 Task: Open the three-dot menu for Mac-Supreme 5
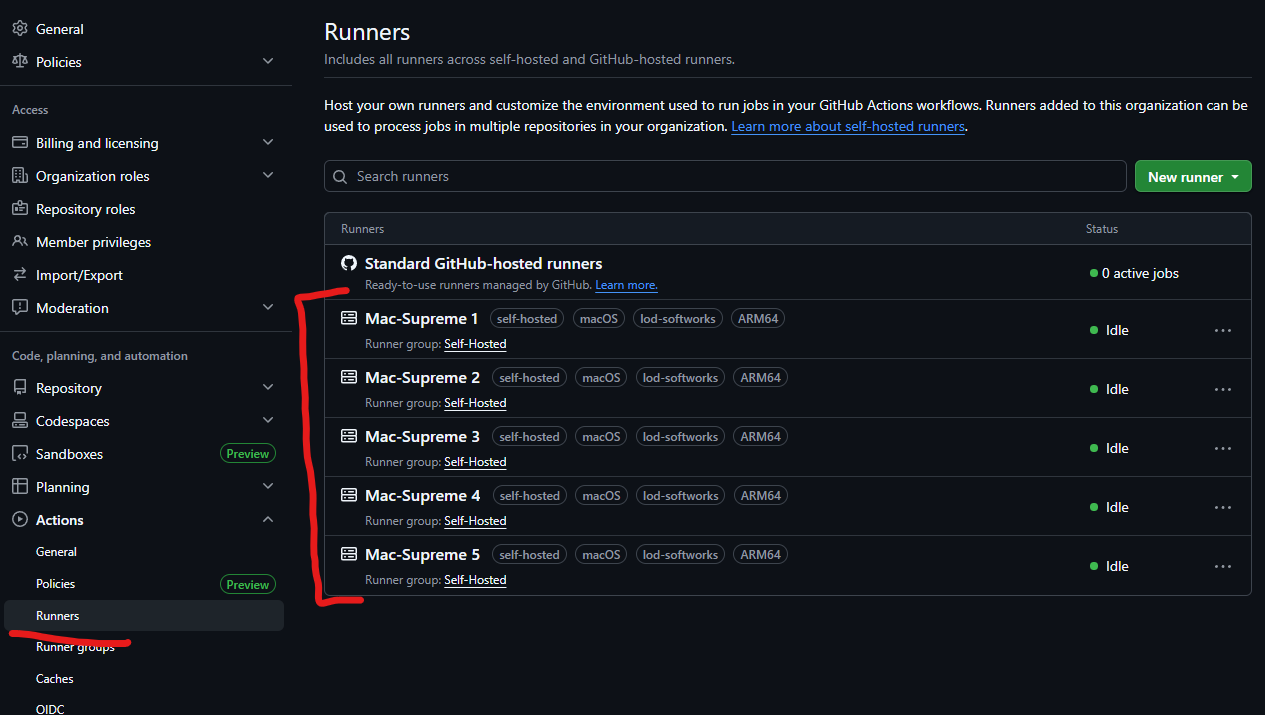point(1223,566)
